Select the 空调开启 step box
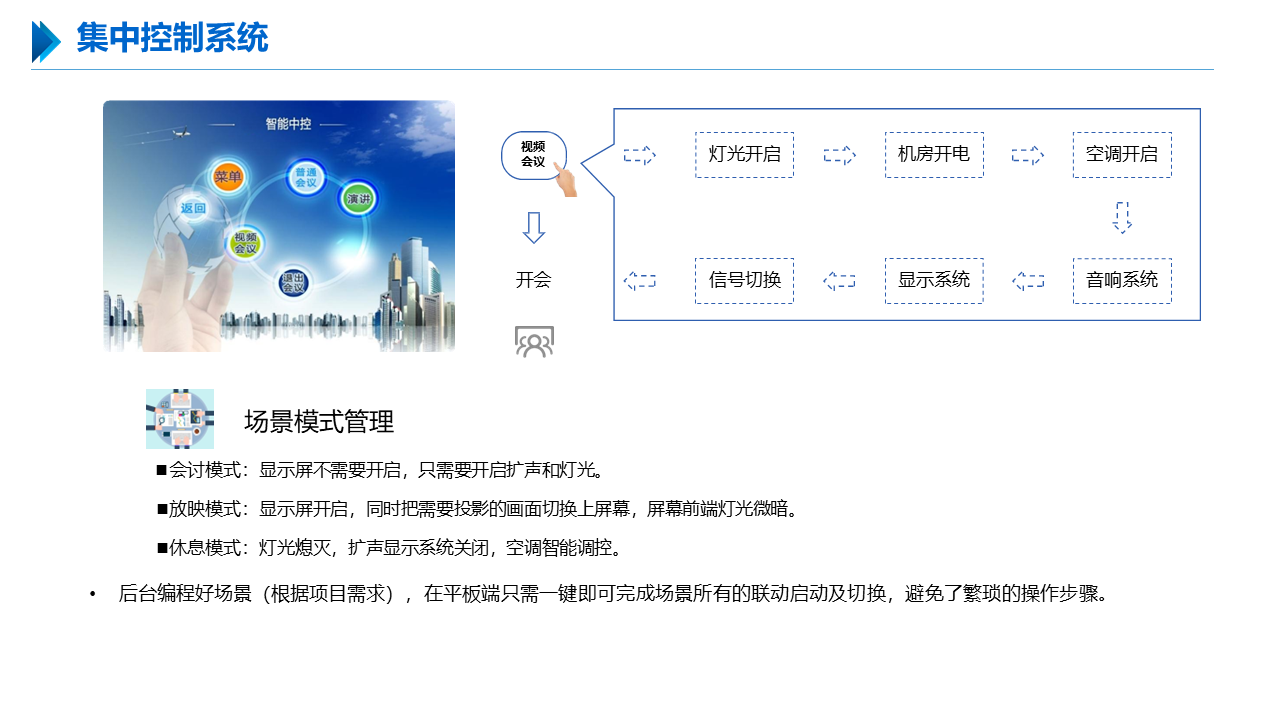This screenshot has height=720, width=1280. point(1122,155)
